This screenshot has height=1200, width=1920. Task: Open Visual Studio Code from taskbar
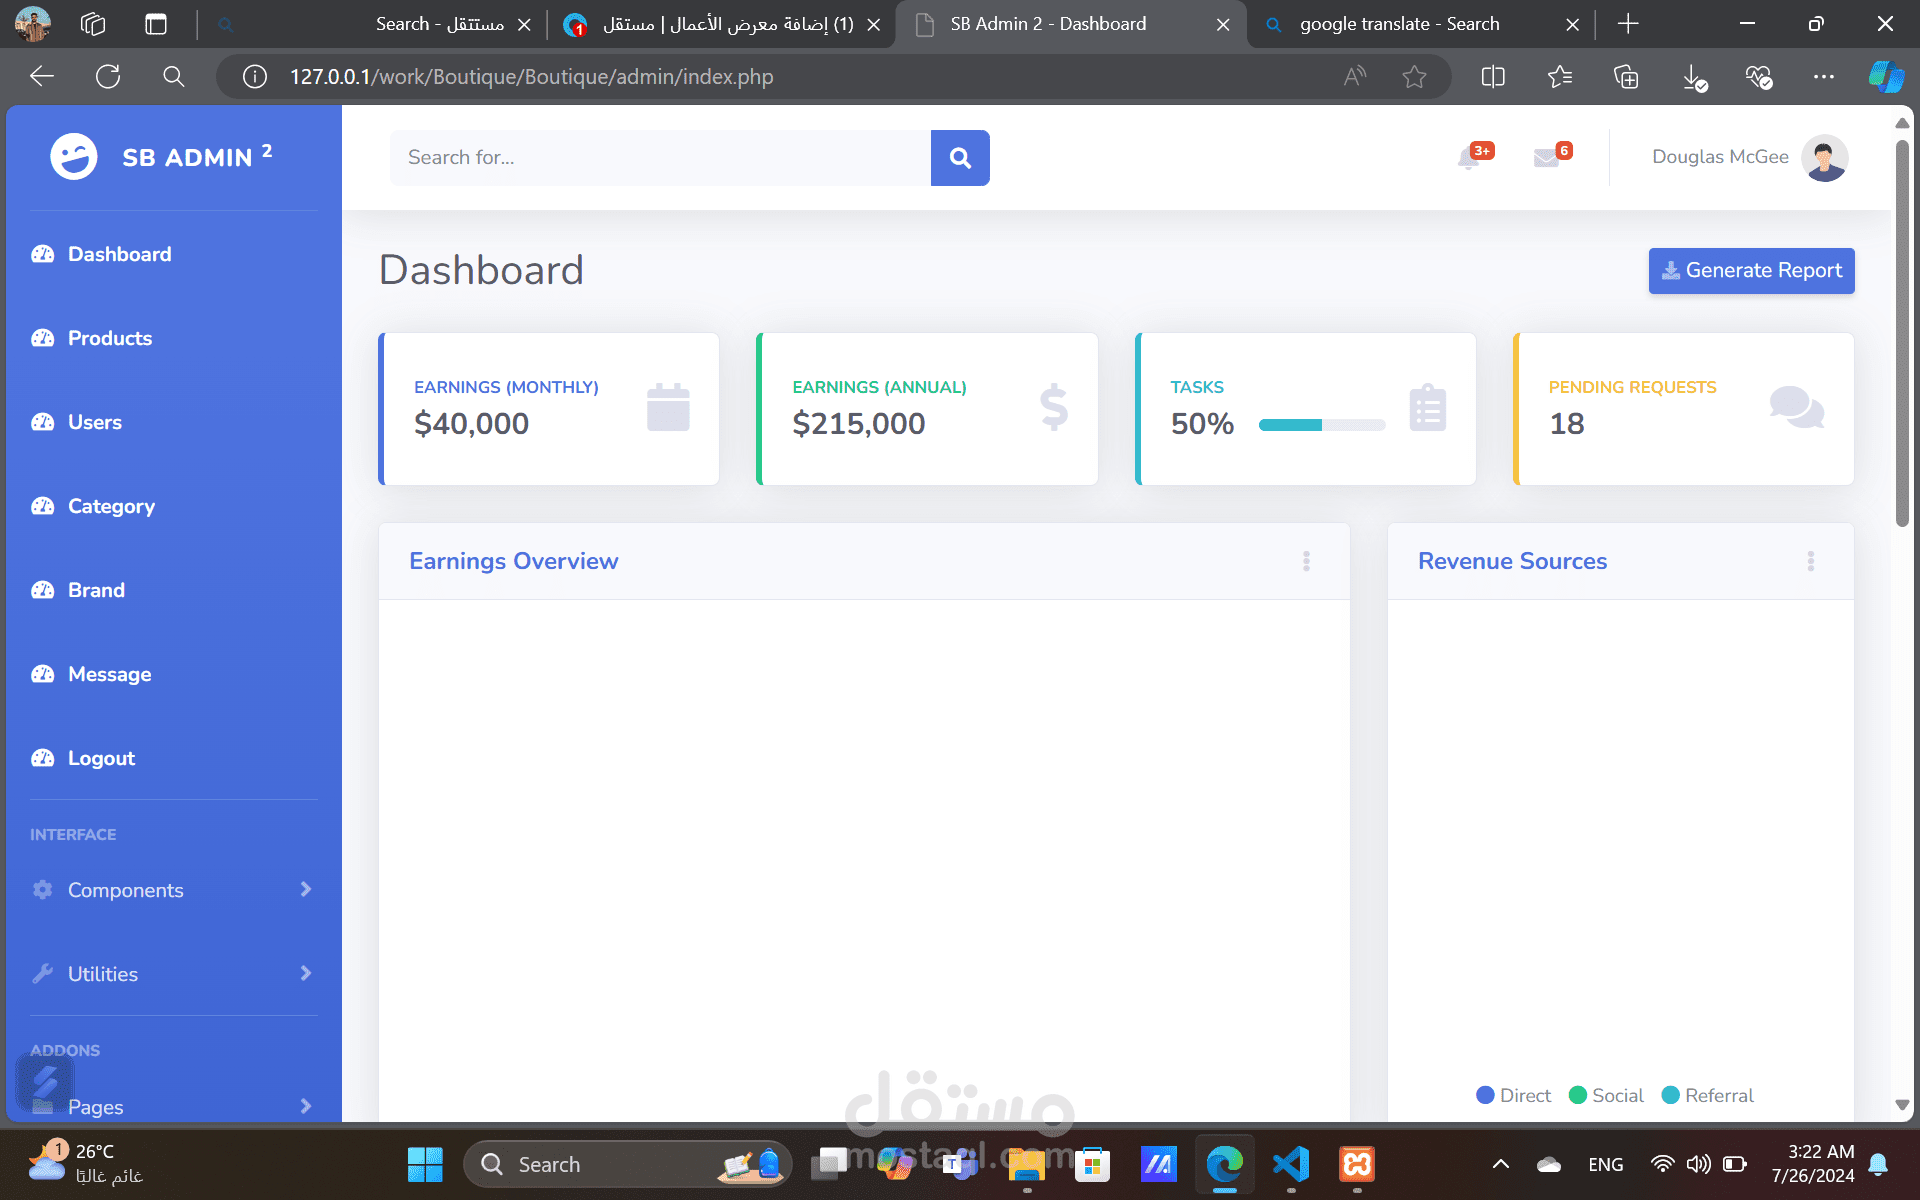(1291, 1164)
